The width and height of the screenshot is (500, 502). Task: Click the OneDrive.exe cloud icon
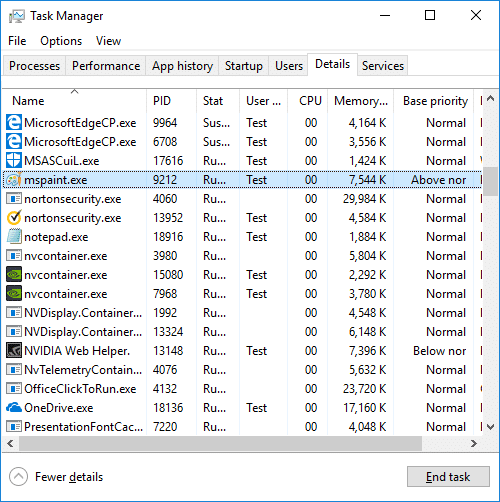(x=14, y=407)
